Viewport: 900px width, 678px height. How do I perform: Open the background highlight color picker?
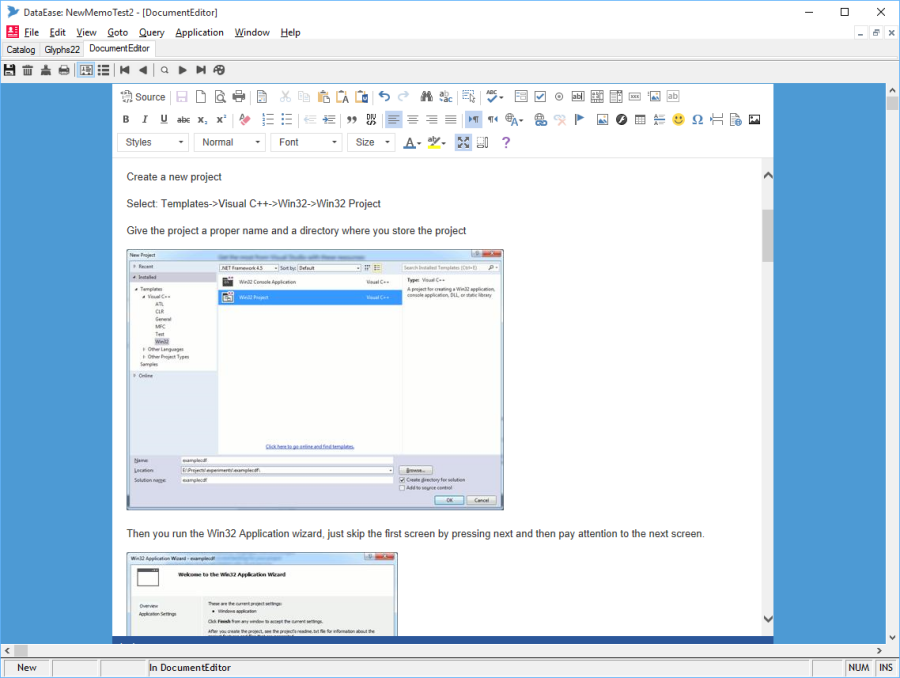point(437,142)
